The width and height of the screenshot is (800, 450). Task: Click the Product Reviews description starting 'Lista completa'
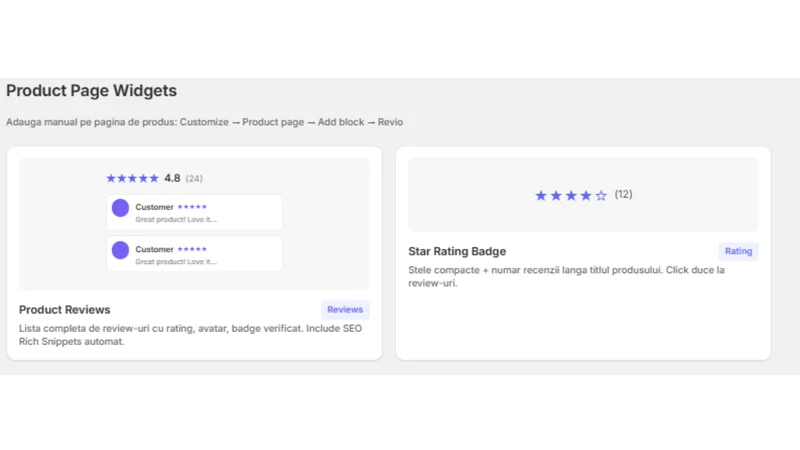(190, 335)
